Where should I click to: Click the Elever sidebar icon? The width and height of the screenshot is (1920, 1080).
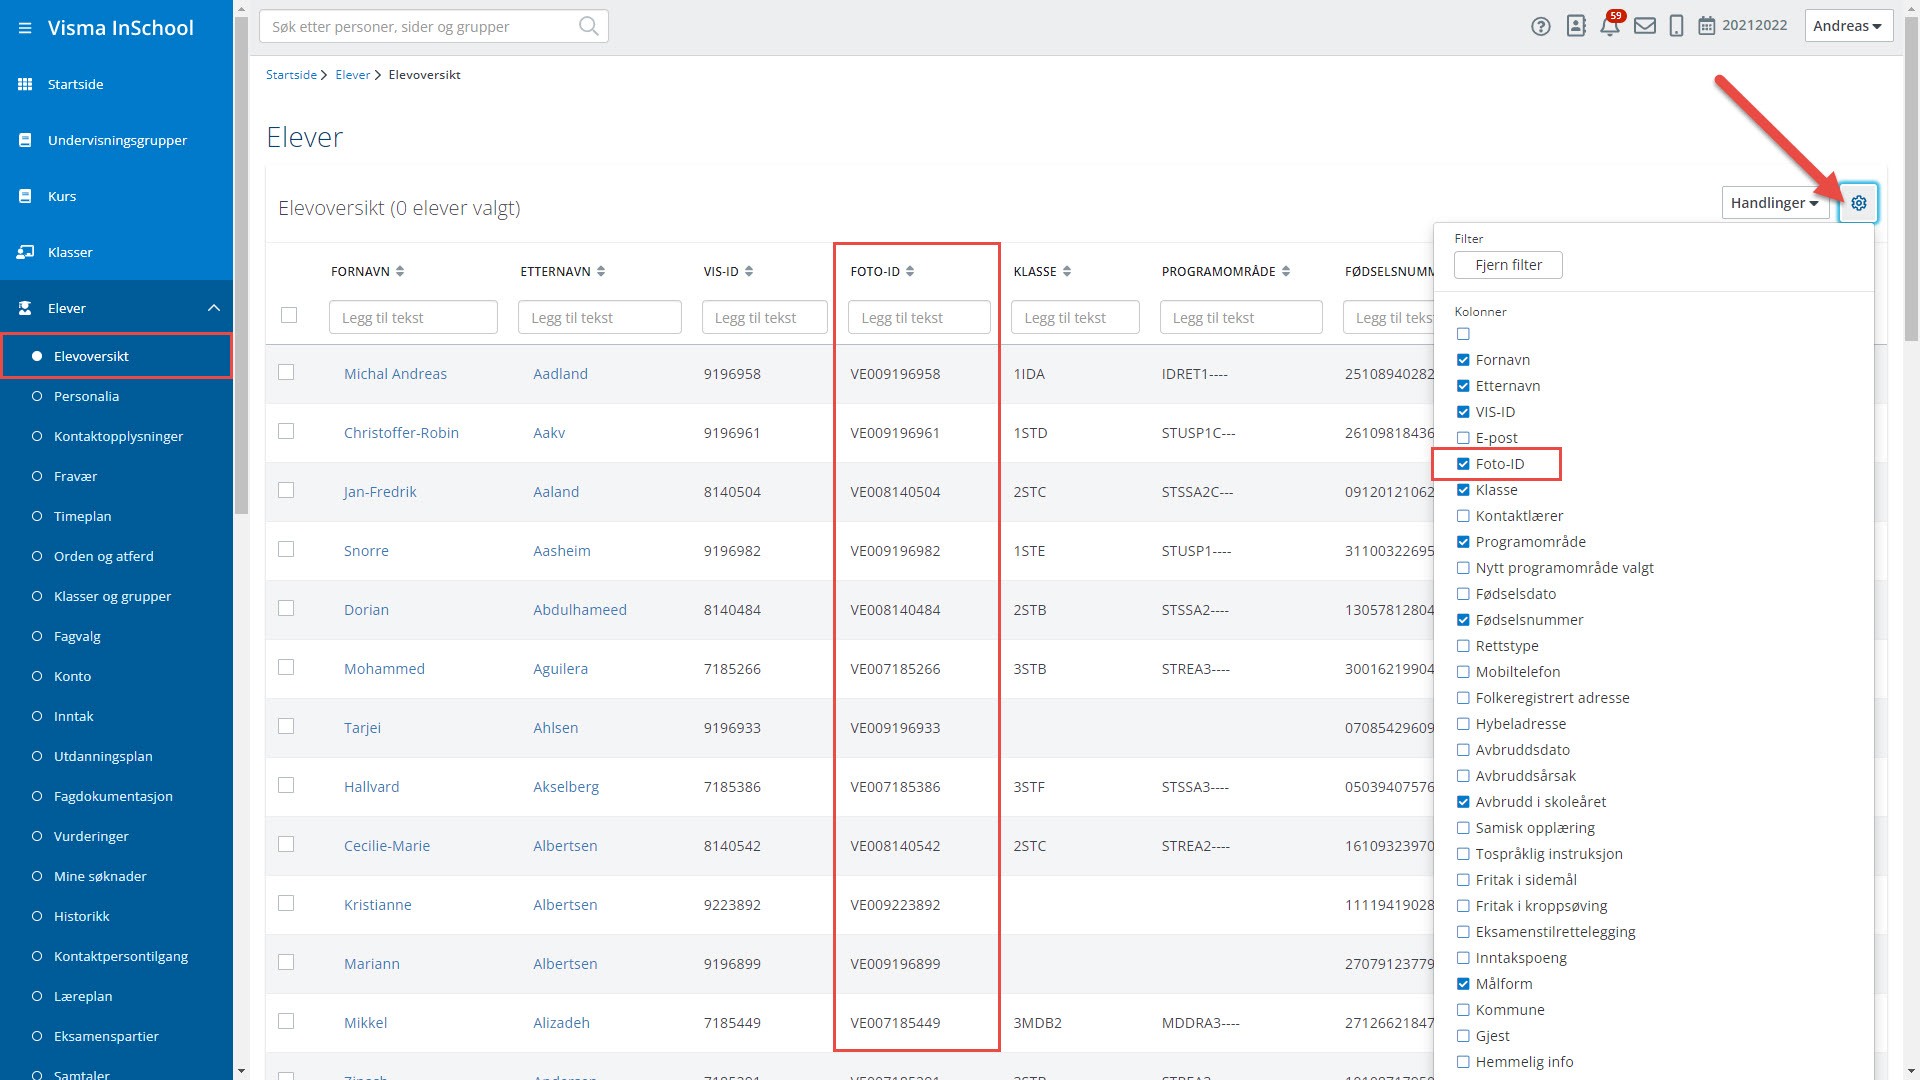point(25,308)
